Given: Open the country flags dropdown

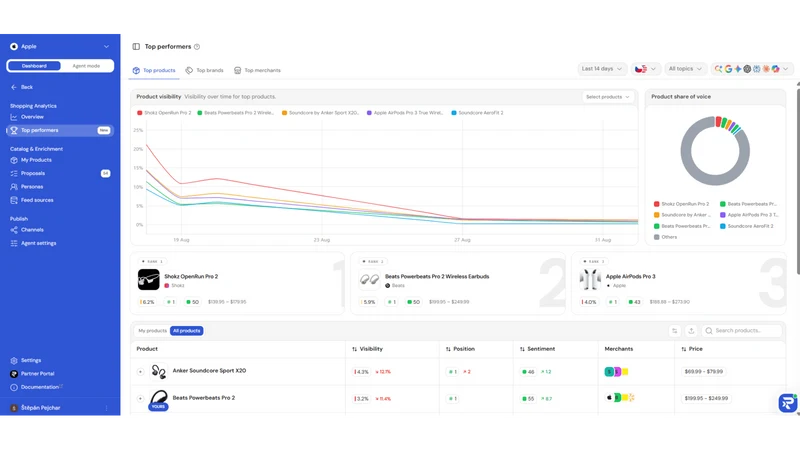Looking at the screenshot, I should click(645, 69).
